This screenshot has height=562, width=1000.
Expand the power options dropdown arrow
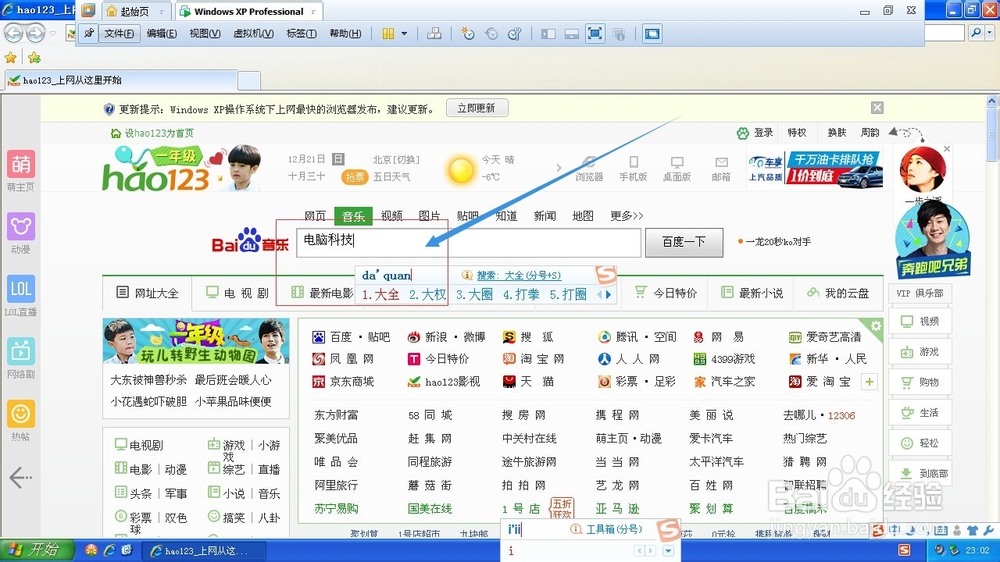[x=404, y=33]
